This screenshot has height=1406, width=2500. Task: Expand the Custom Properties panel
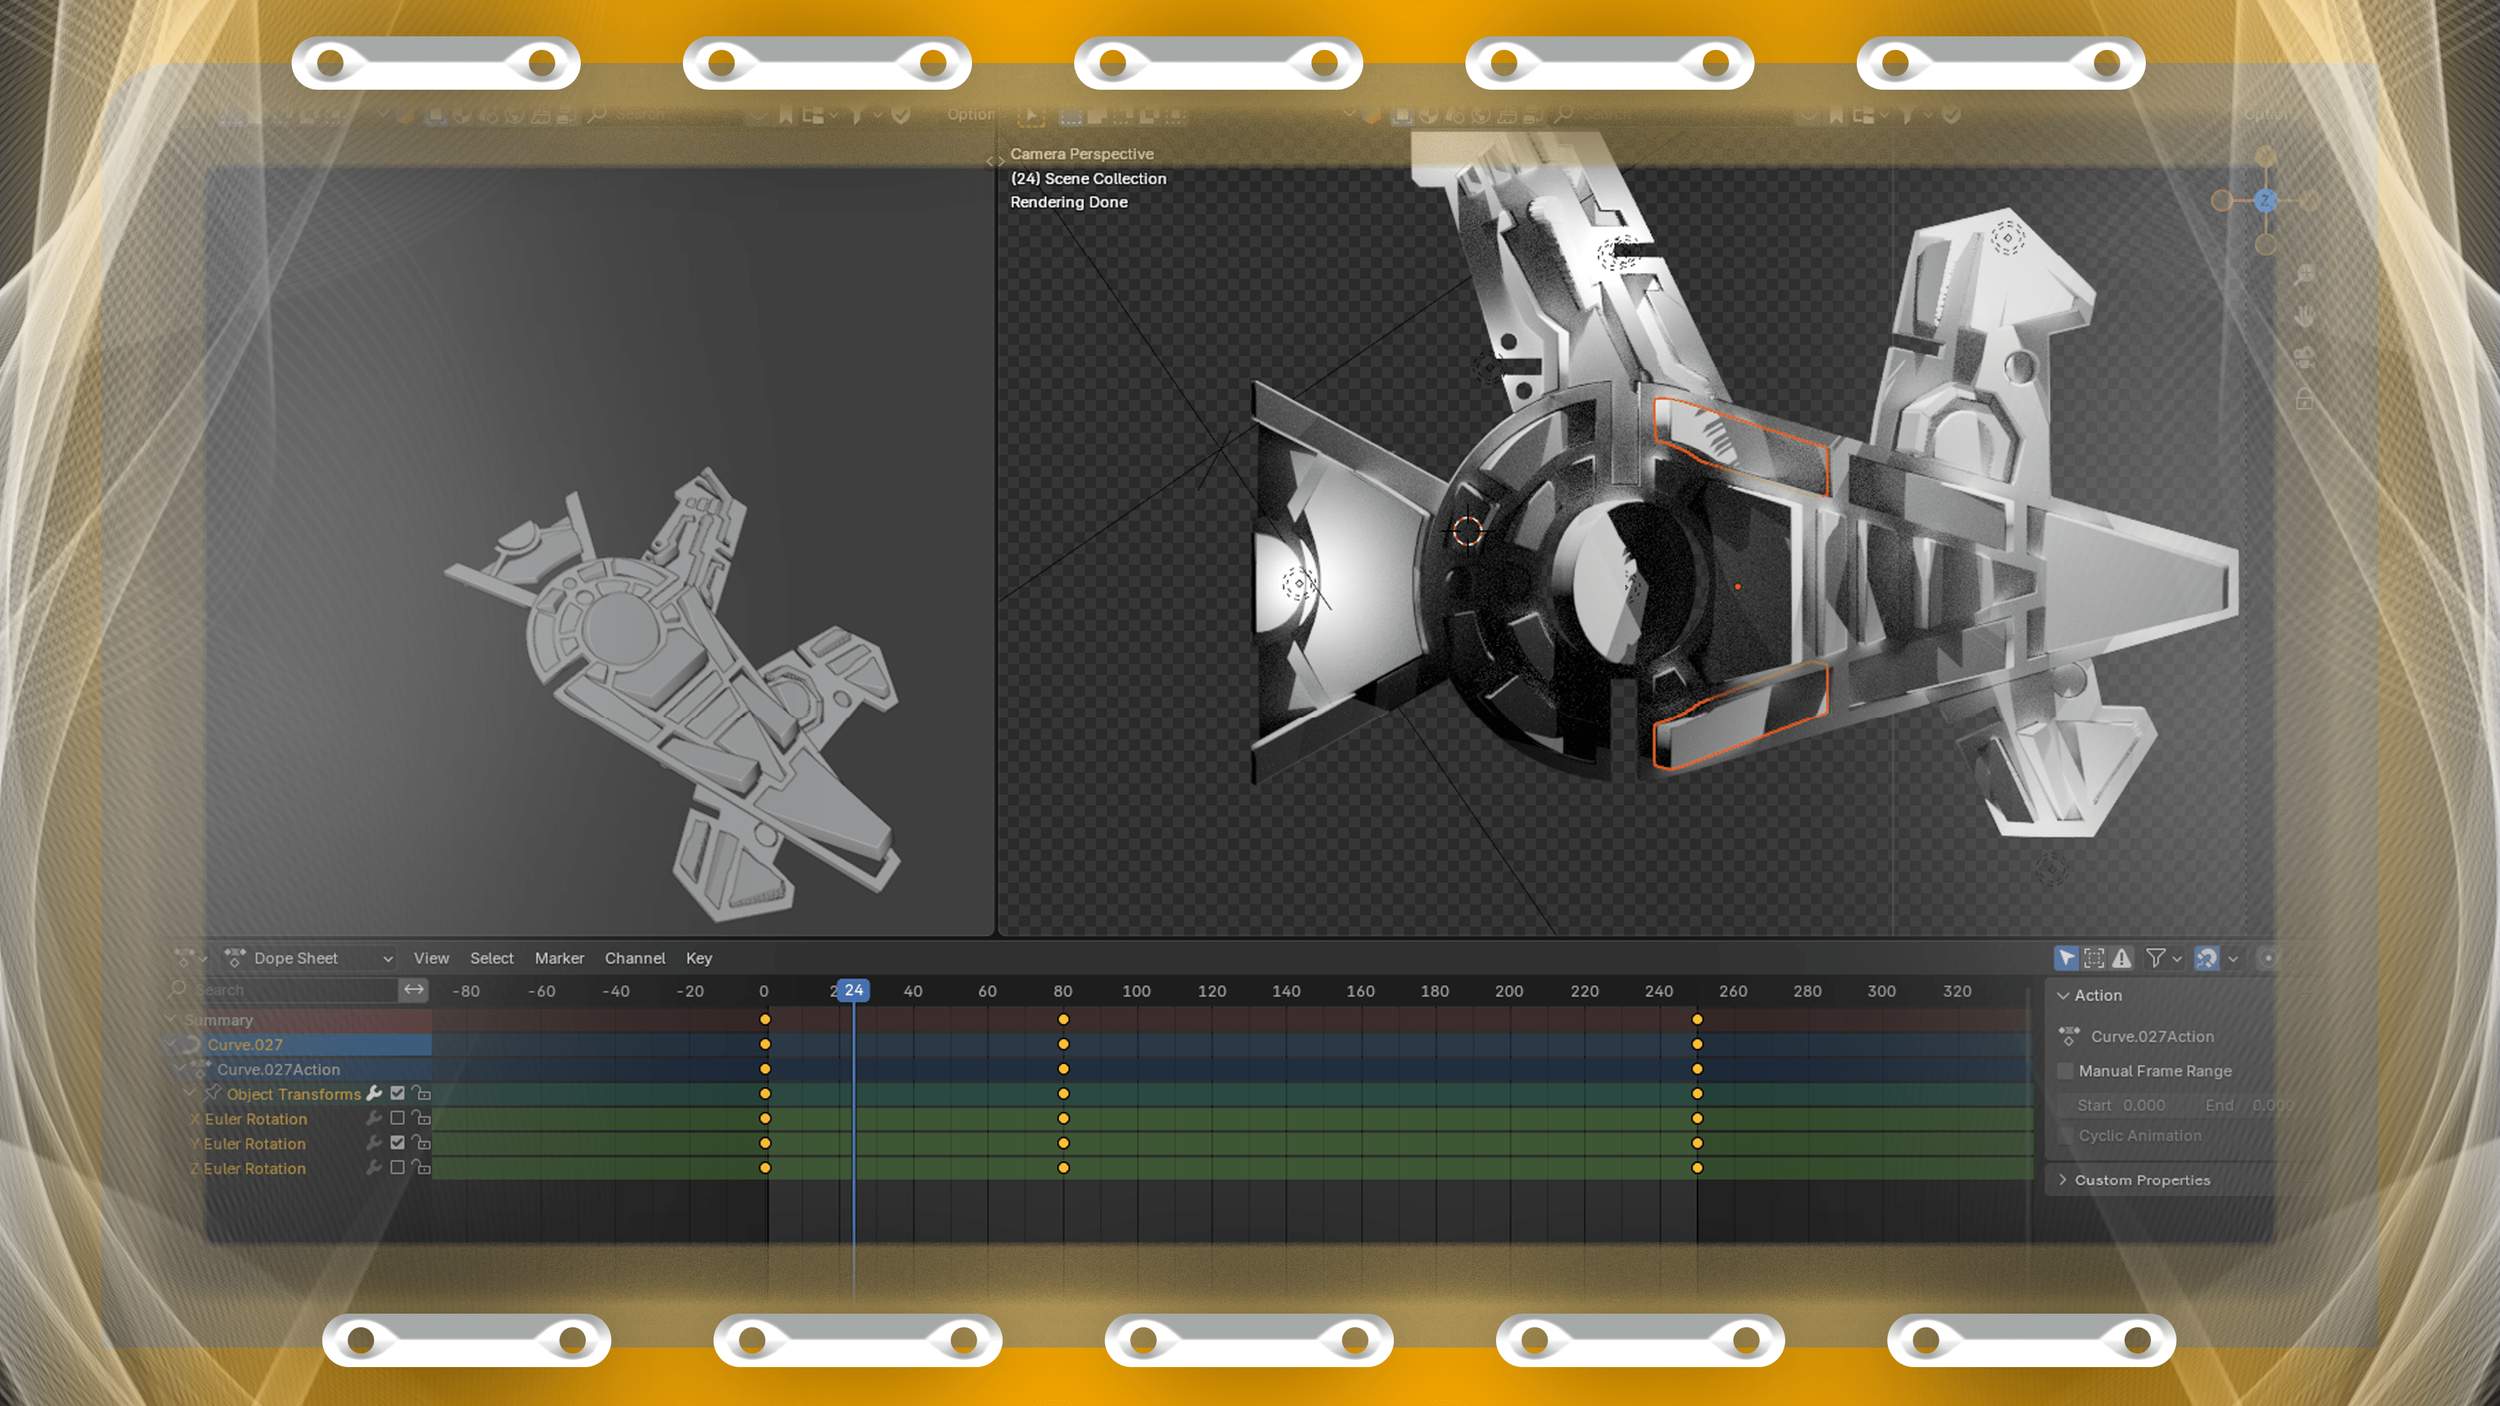(2062, 1180)
